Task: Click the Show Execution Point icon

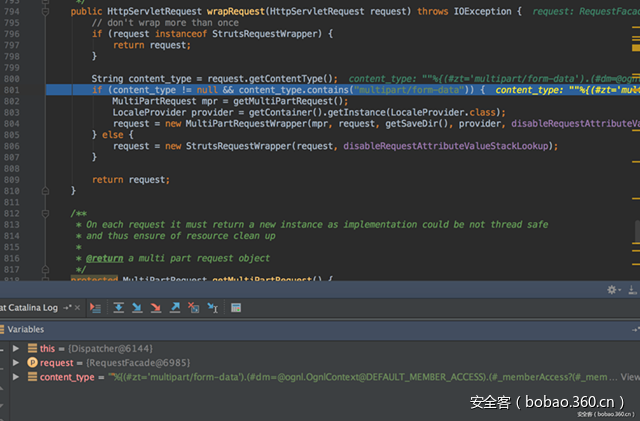Action: [95, 308]
